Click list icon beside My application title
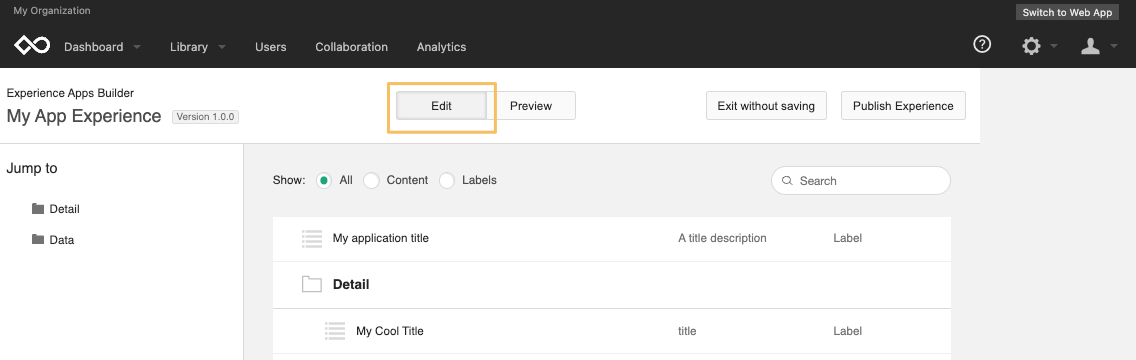This screenshot has height=360, width=1136. tap(312, 238)
